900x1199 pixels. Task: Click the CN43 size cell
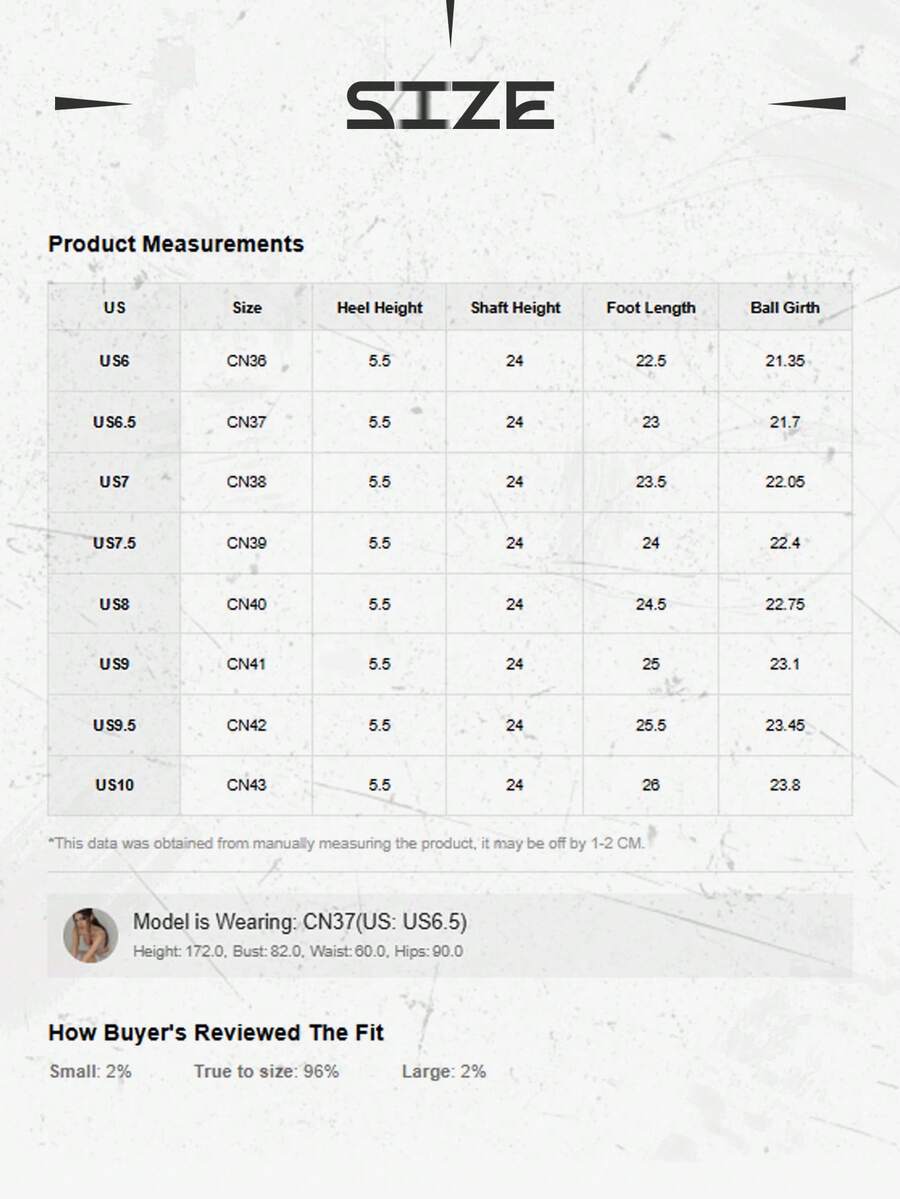pyautogui.click(x=246, y=785)
